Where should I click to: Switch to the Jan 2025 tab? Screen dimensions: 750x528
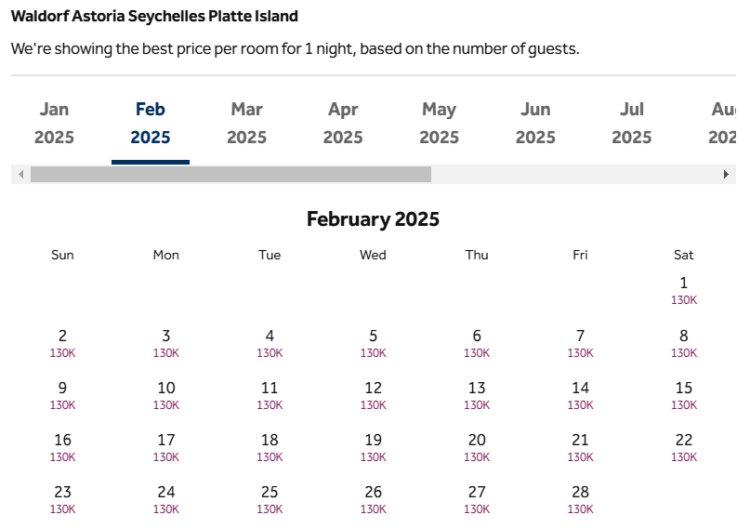54,123
